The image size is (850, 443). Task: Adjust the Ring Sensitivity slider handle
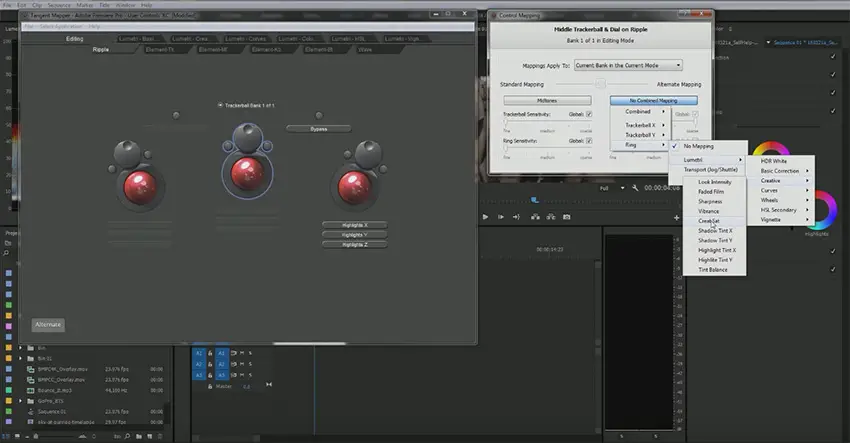point(506,150)
